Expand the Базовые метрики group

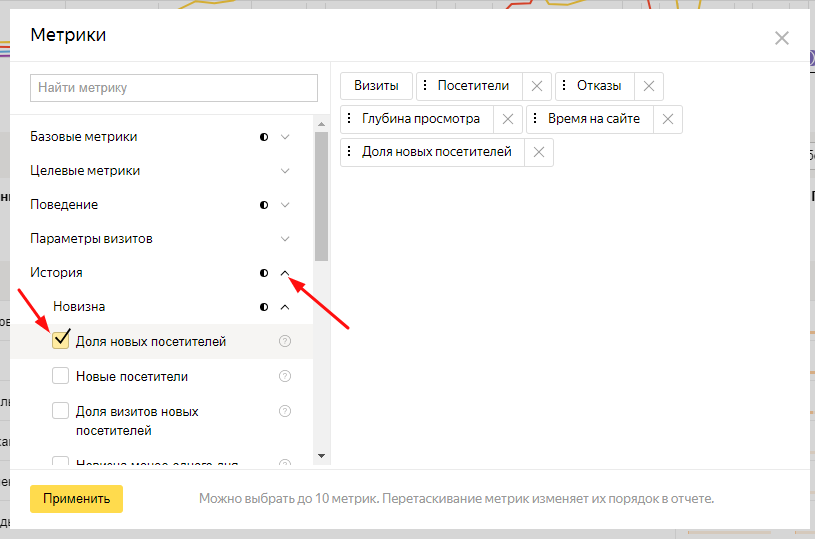[285, 137]
